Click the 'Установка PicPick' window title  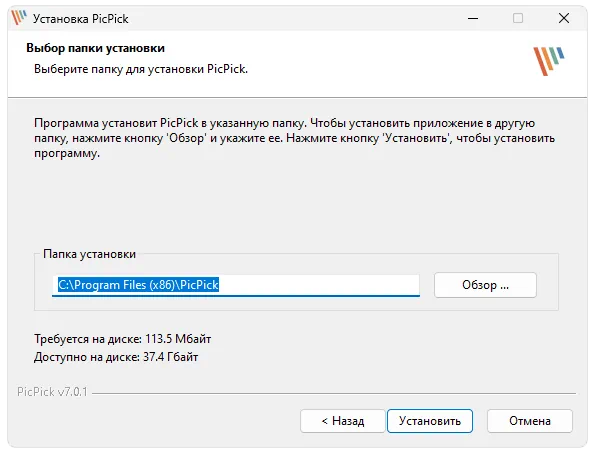click(81, 19)
